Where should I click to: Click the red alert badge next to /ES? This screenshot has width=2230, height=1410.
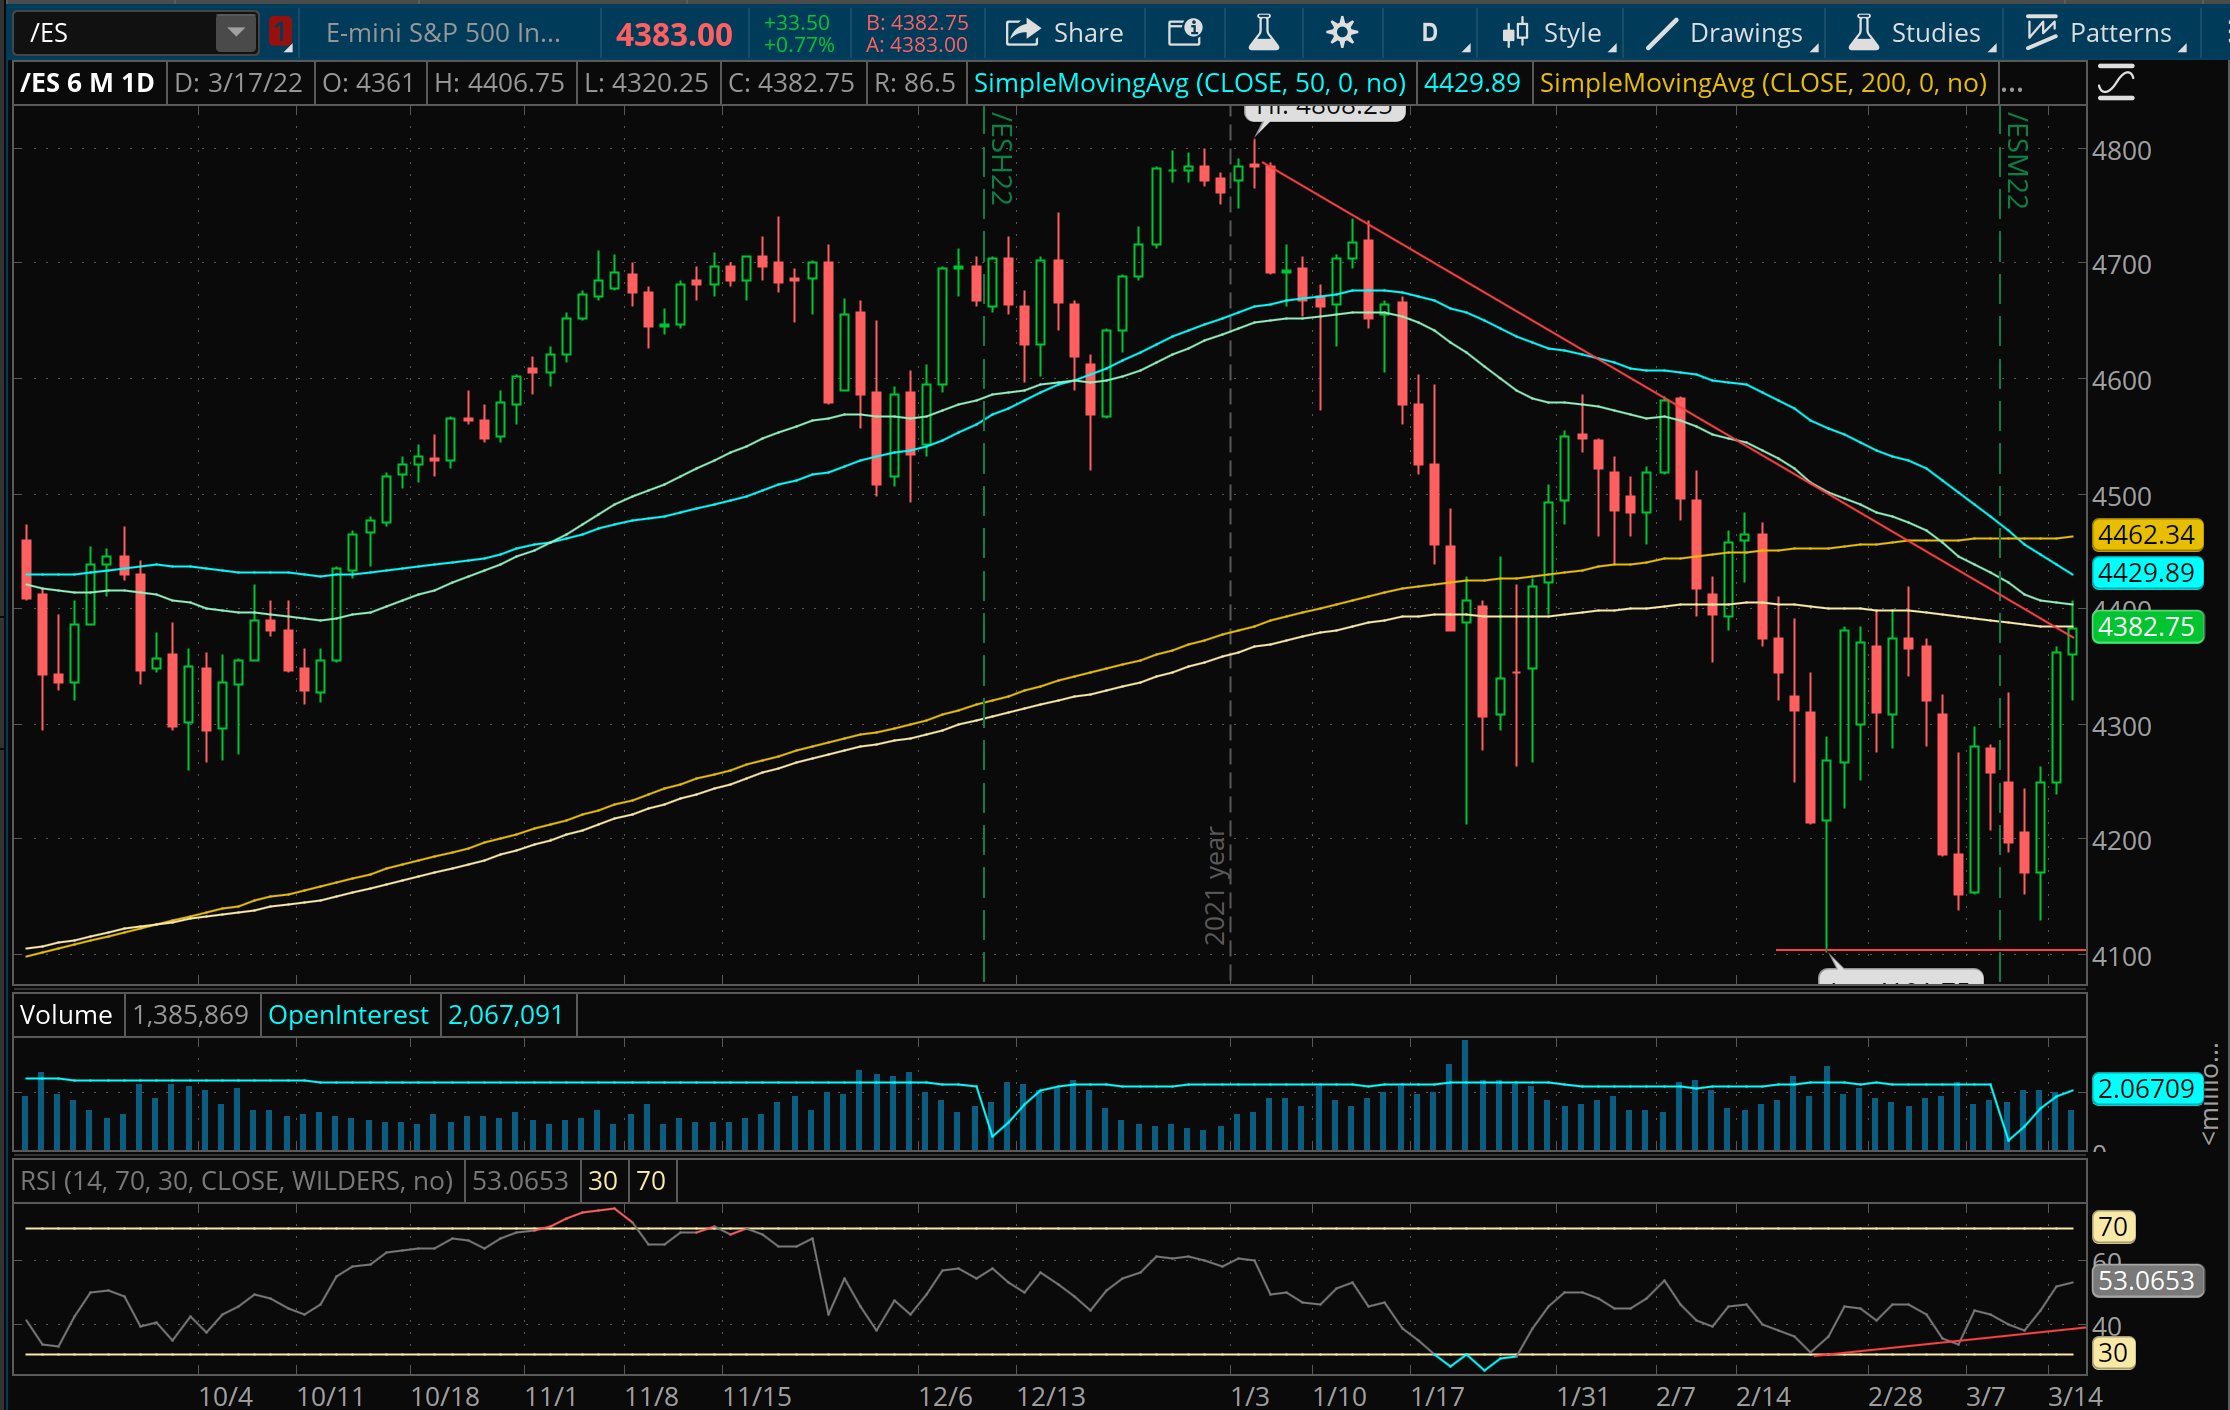[281, 30]
